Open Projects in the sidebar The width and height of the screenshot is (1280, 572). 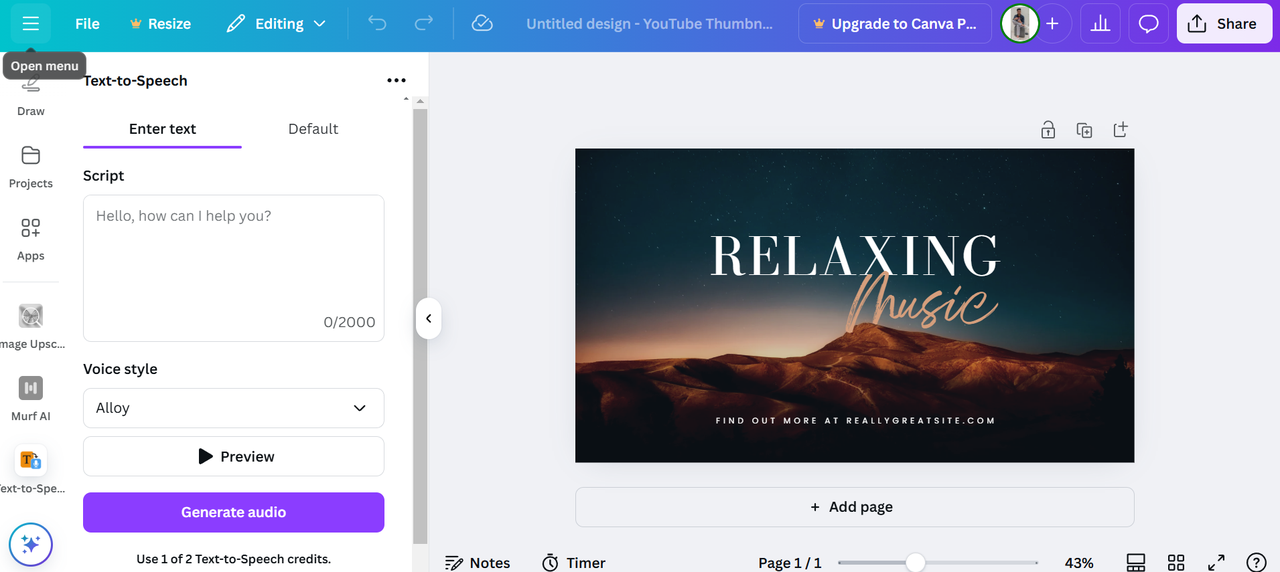(31, 167)
